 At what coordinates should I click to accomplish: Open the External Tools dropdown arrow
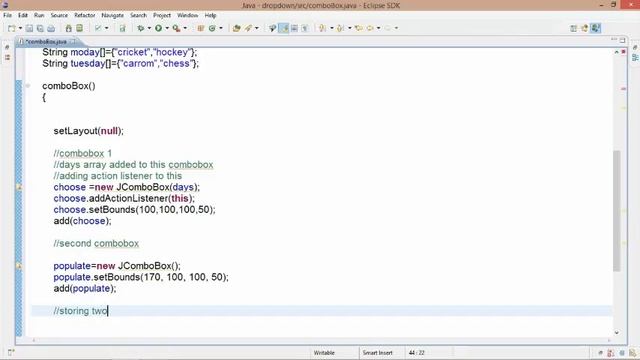(x=185, y=28)
